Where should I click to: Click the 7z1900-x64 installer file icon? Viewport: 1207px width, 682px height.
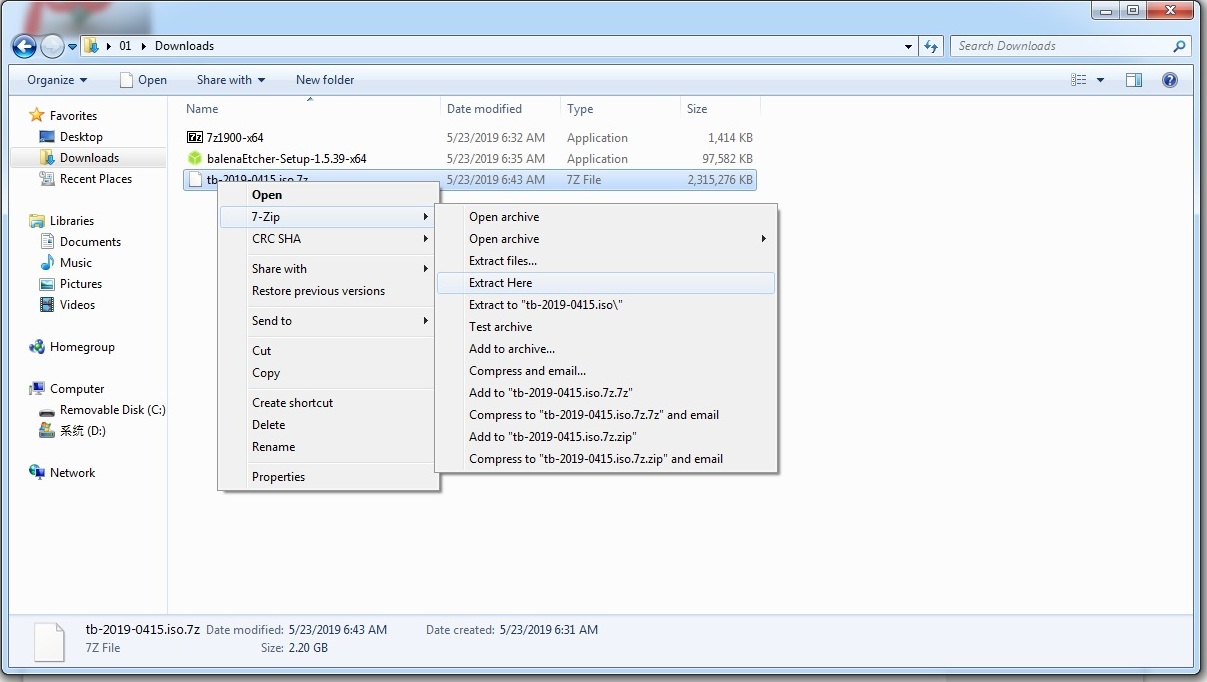coord(195,138)
